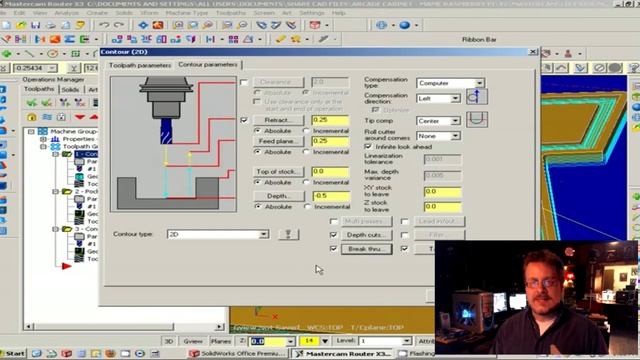
Task: Click the Retract button
Action: click(279, 120)
